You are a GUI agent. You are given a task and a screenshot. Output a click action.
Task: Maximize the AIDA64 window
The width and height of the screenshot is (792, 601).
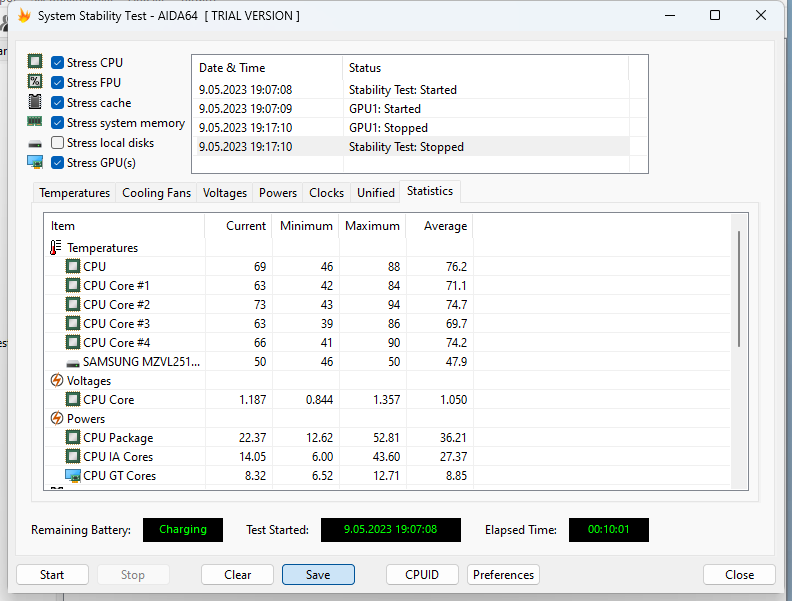(715, 15)
